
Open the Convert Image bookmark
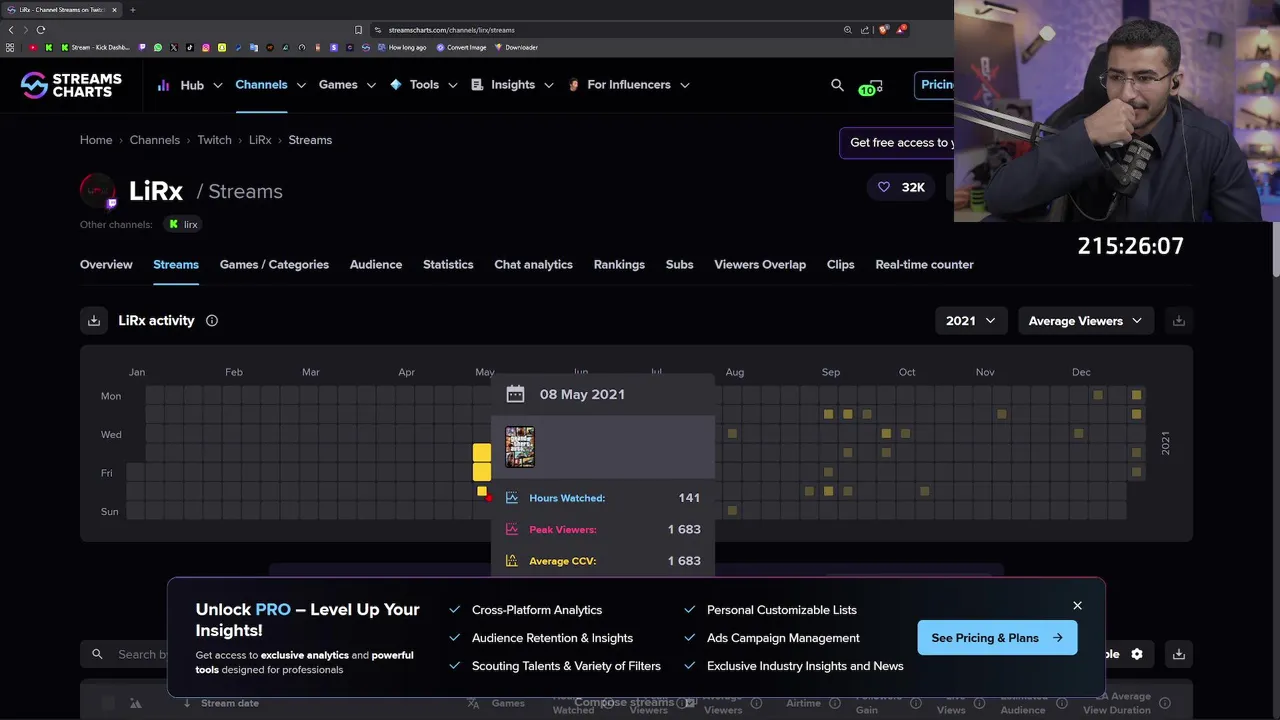coord(461,47)
